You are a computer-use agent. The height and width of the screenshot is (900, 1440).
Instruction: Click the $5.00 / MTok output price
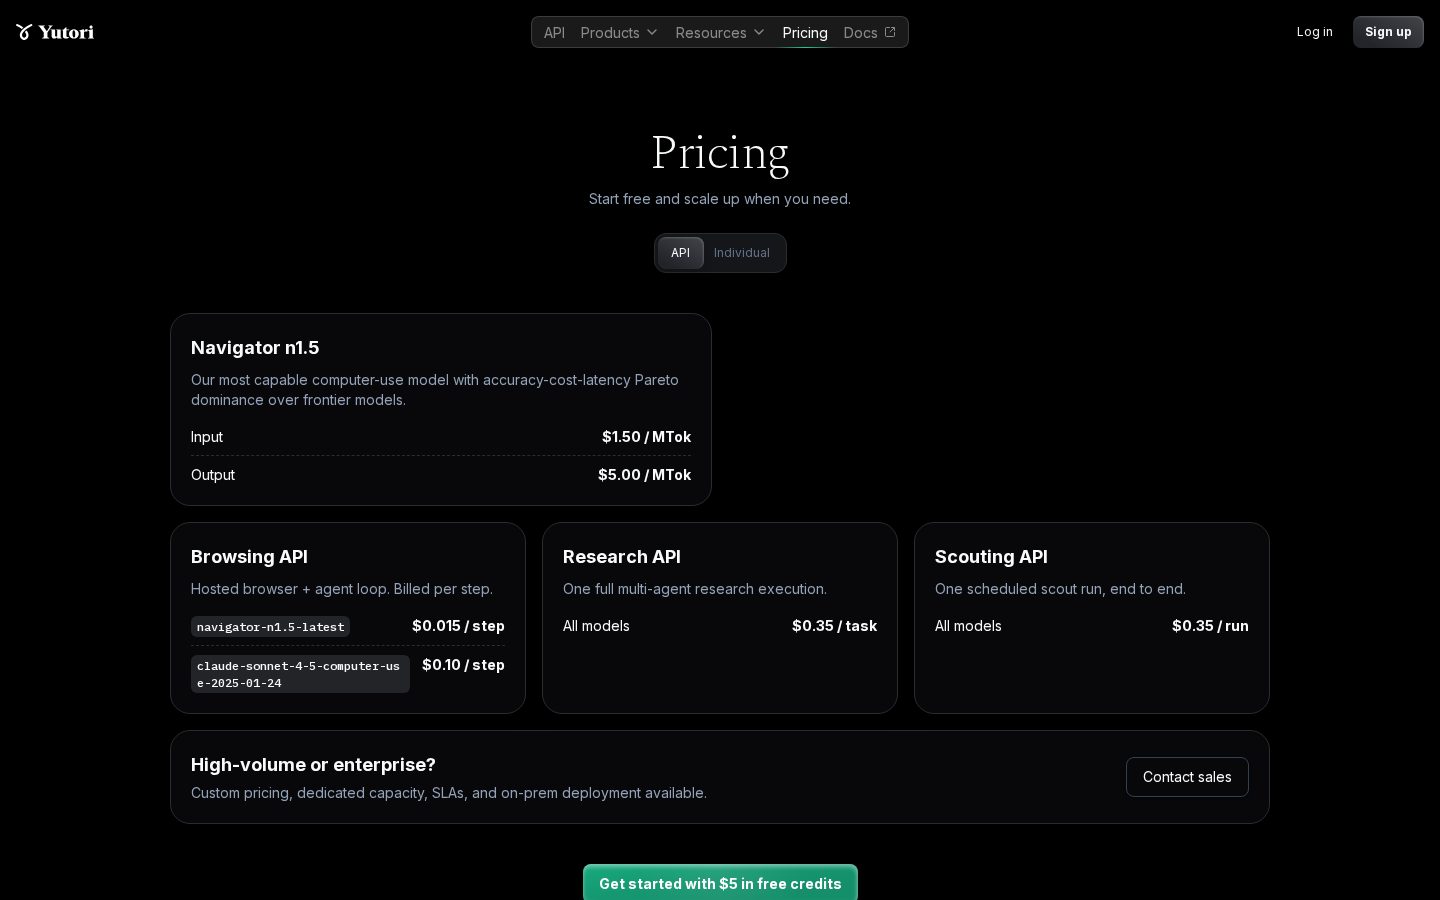click(x=644, y=475)
